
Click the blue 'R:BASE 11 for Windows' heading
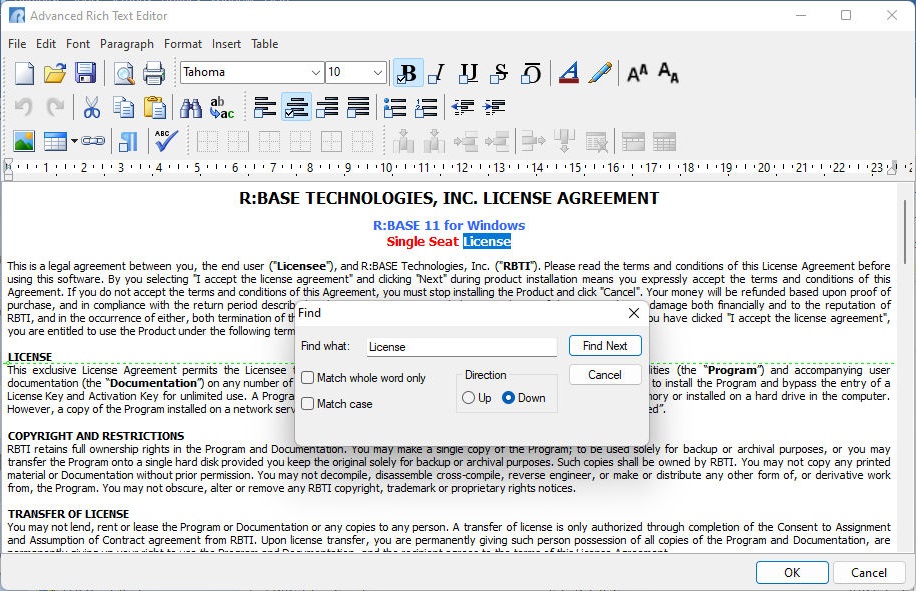click(x=449, y=225)
